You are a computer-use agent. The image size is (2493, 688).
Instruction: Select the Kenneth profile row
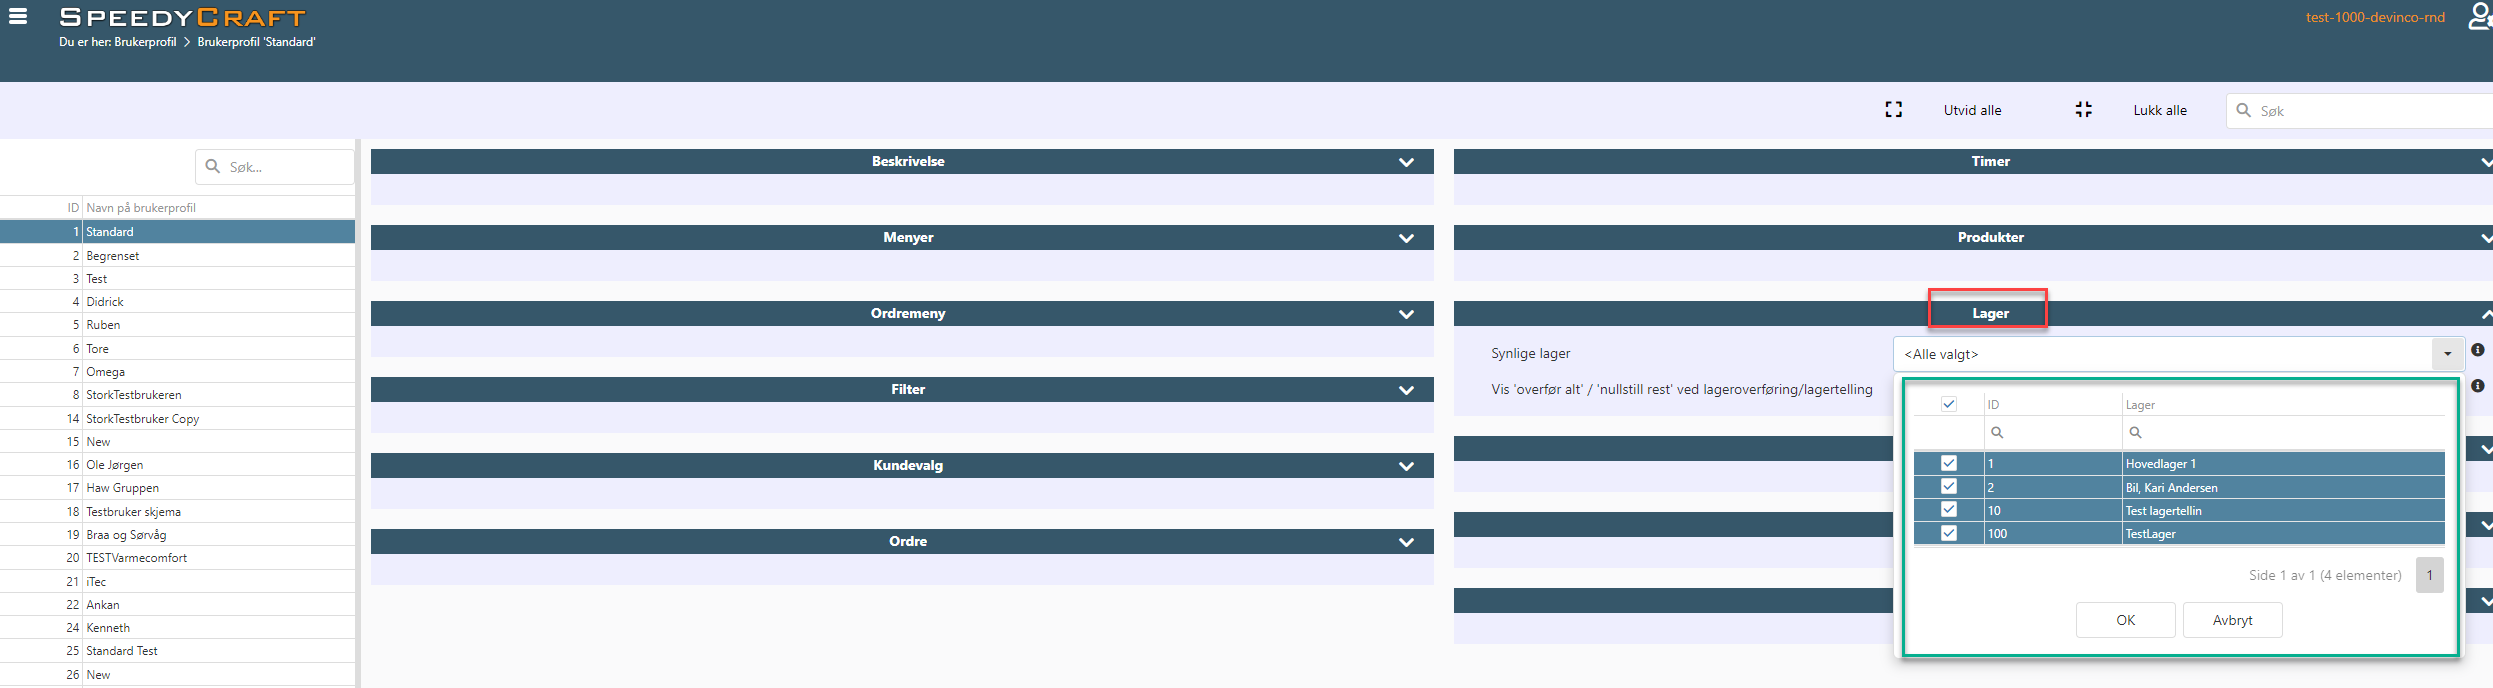pyautogui.click(x=177, y=628)
